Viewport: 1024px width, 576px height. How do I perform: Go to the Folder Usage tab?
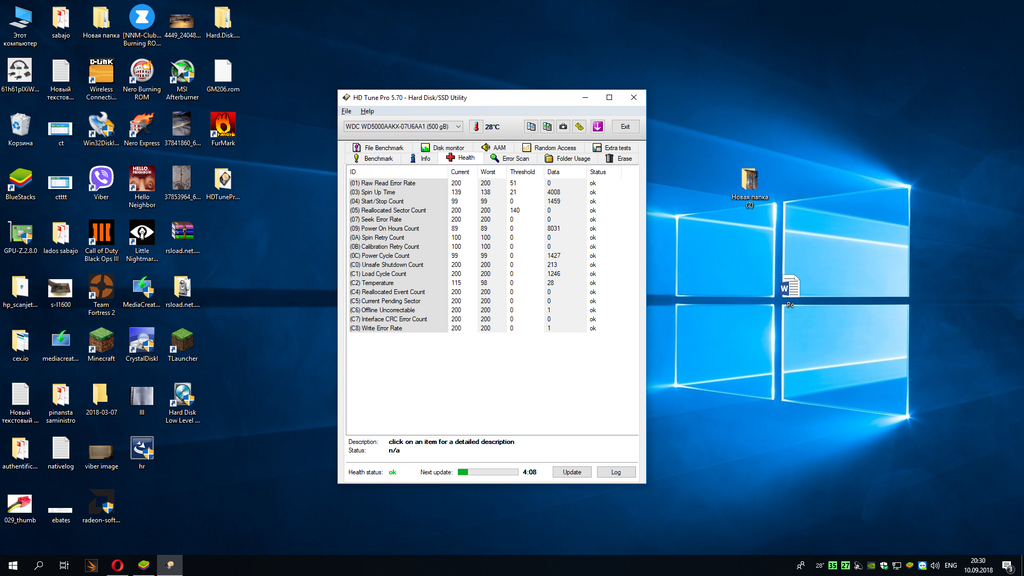pyautogui.click(x=567, y=158)
